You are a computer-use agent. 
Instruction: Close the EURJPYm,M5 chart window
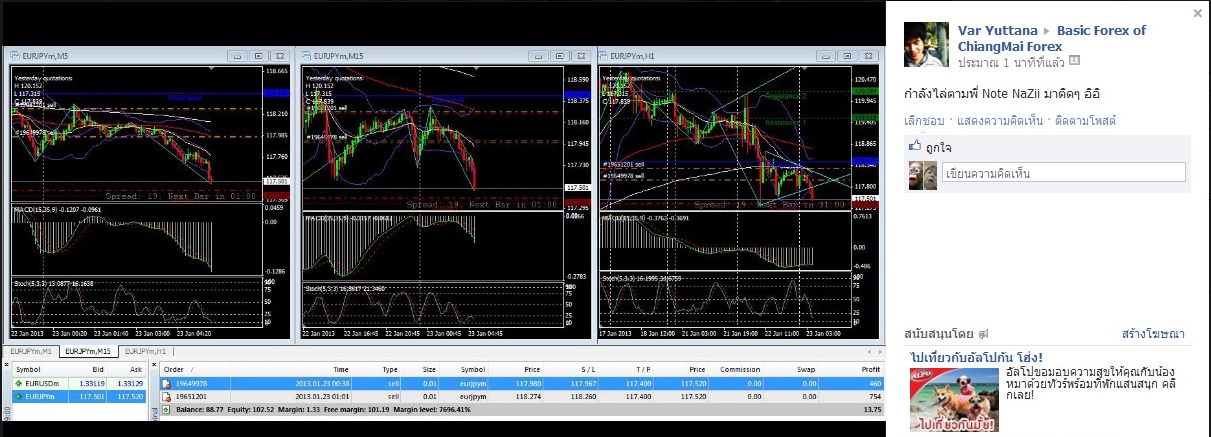point(280,56)
